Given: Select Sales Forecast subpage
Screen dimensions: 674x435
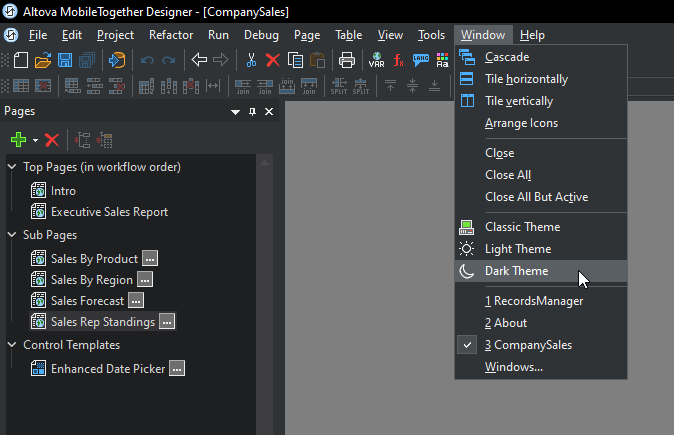Looking at the screenshot, I should coord(87,301).
